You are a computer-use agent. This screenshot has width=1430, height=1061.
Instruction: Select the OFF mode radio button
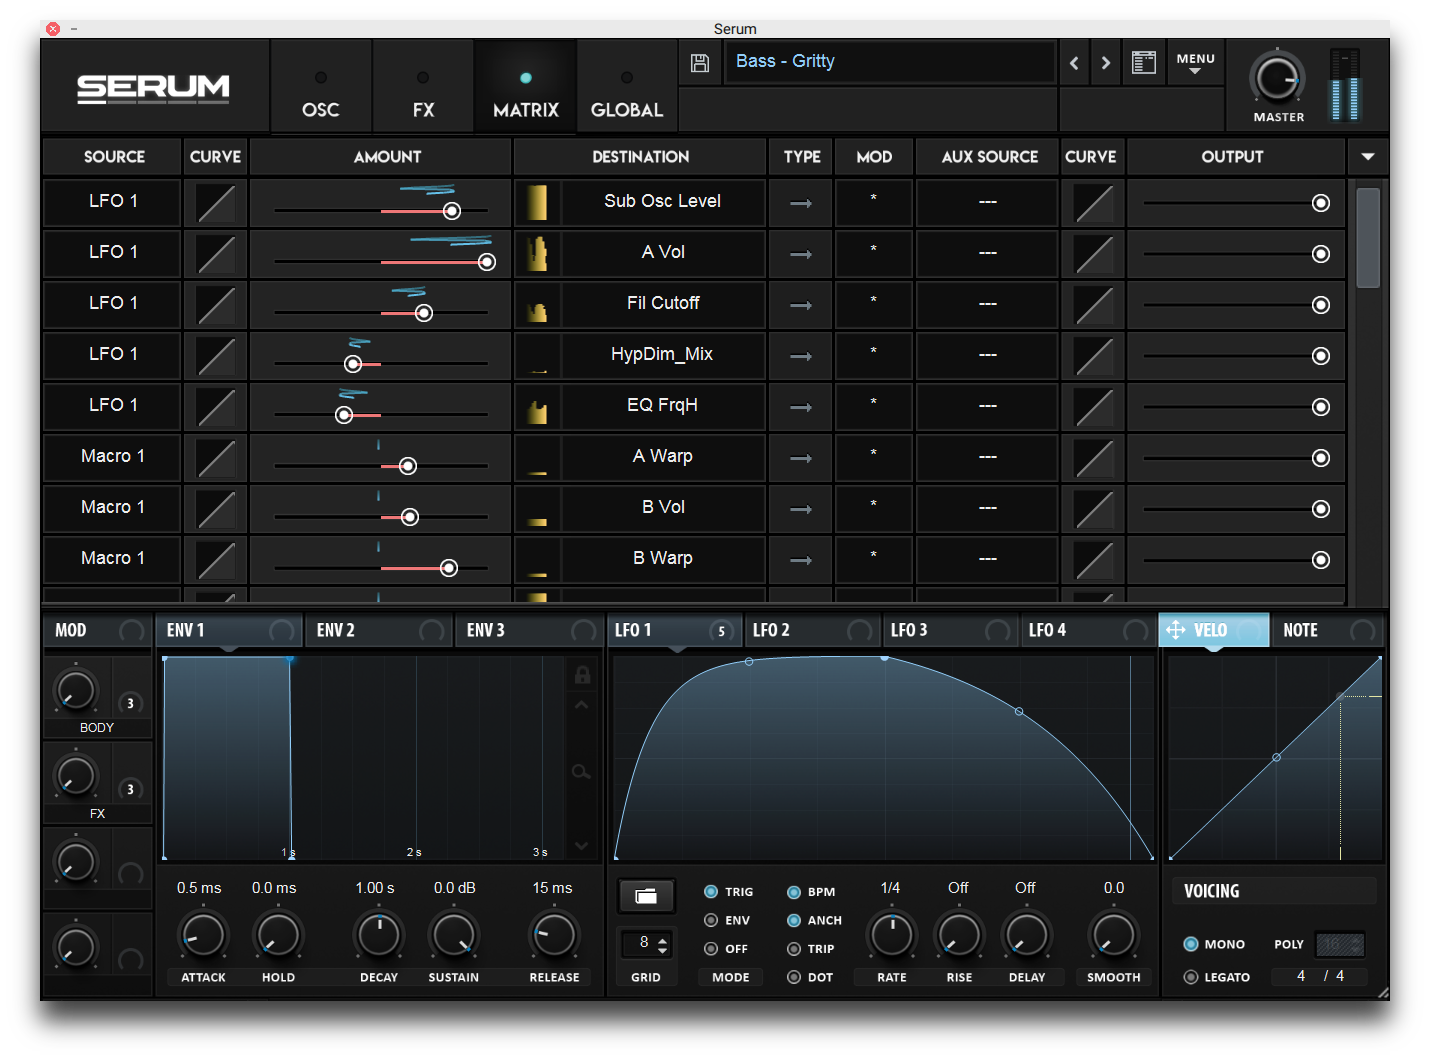pos(711,949)
